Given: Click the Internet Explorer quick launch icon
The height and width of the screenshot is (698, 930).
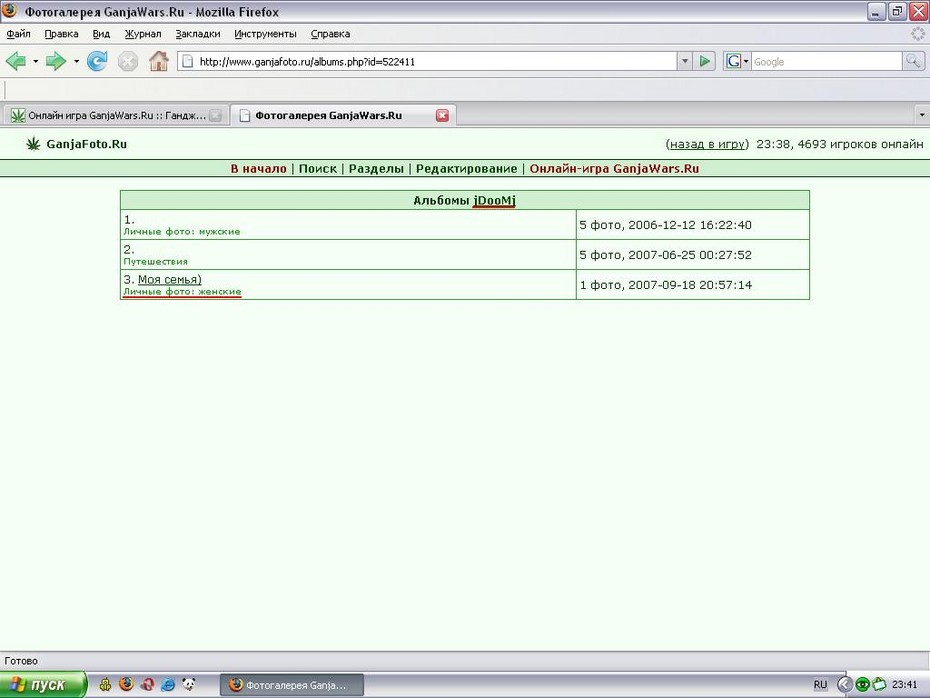Looking at the screenshot, I should [x=168, y=684].
